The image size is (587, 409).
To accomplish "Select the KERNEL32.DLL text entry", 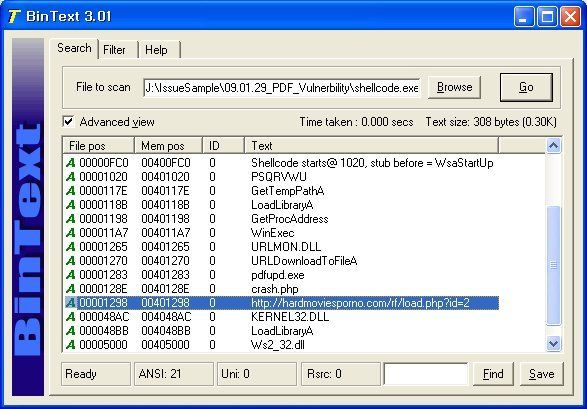I will tap(290, 317).
